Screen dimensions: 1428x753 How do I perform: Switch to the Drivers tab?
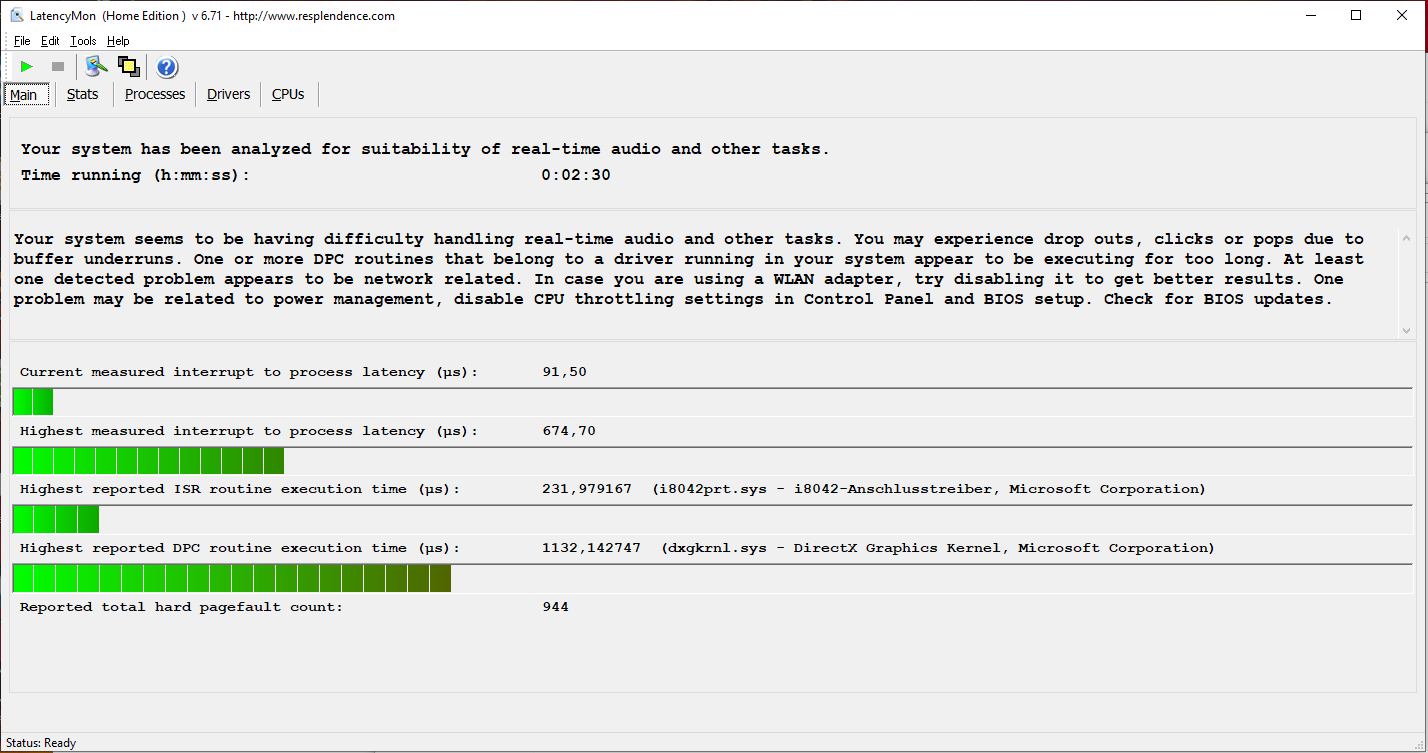(x=229, y=94)
